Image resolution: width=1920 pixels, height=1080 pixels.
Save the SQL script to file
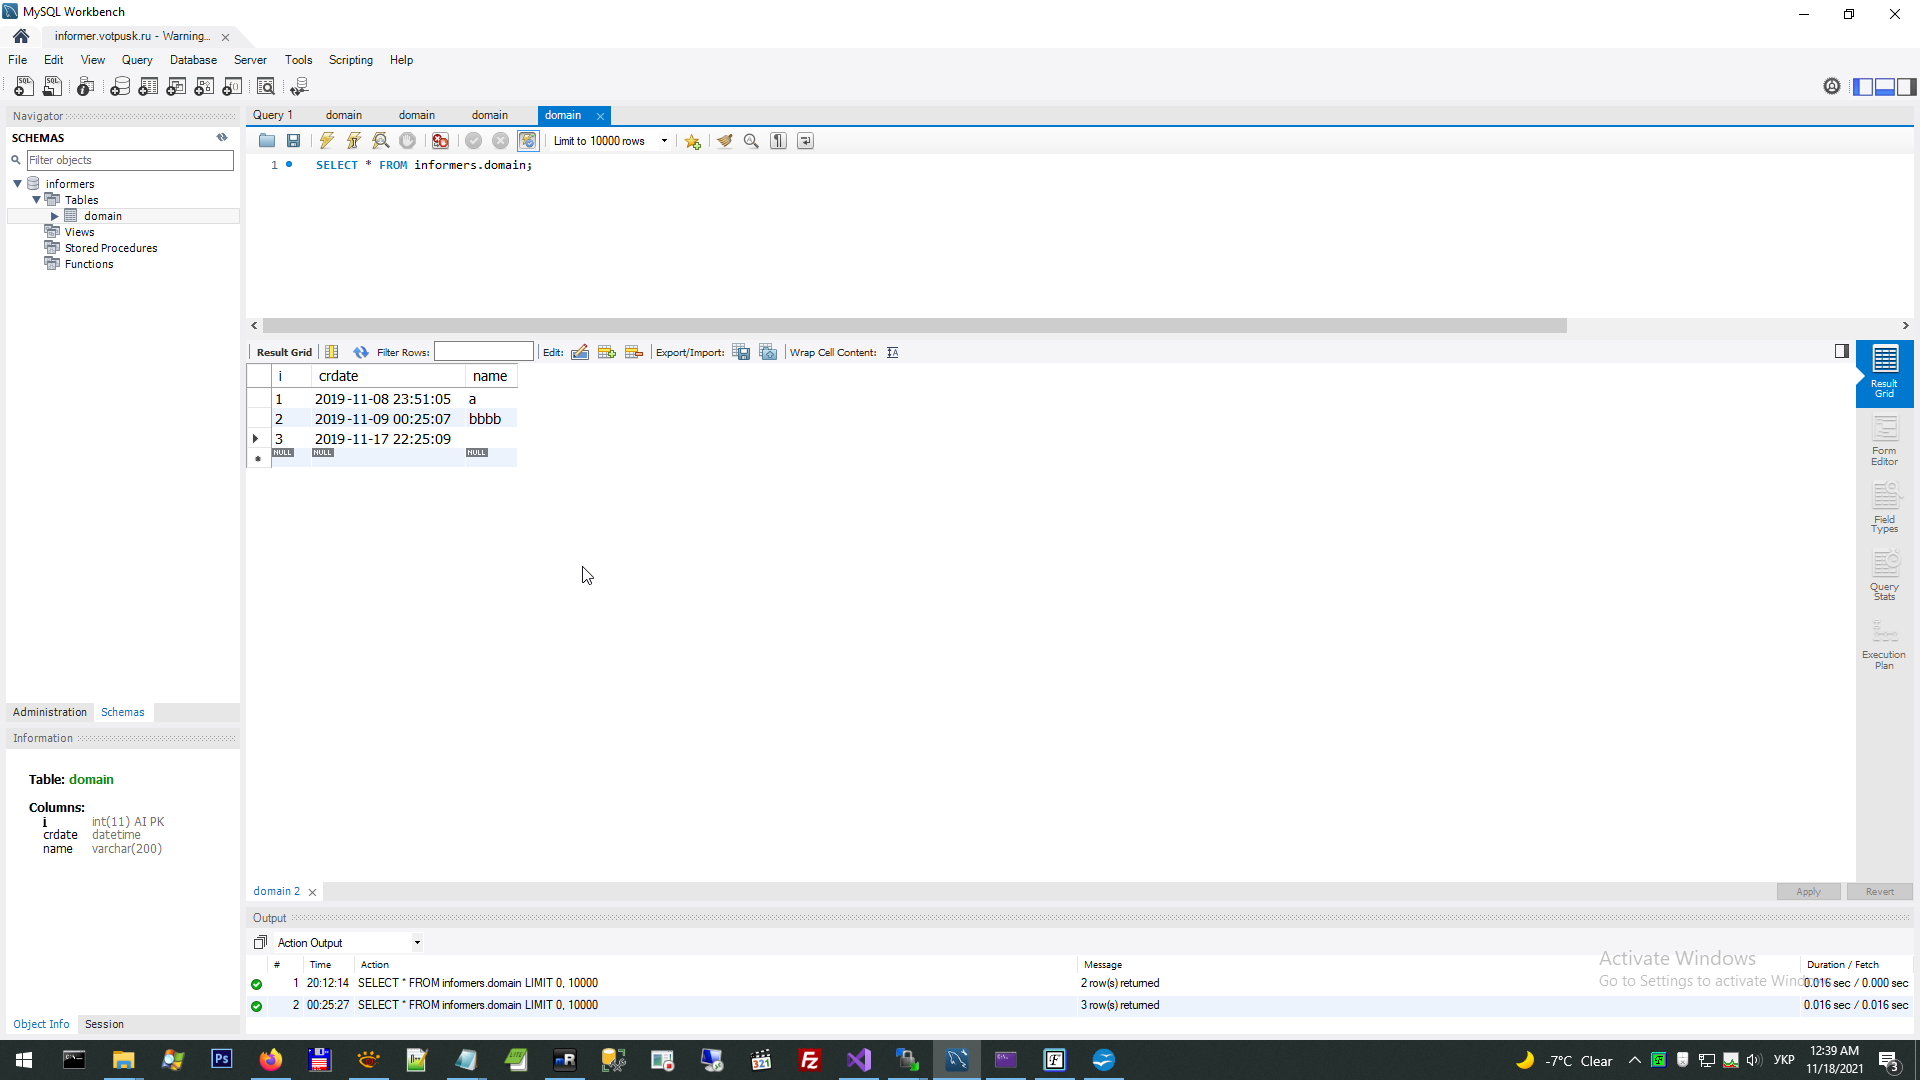pos(293,141)
